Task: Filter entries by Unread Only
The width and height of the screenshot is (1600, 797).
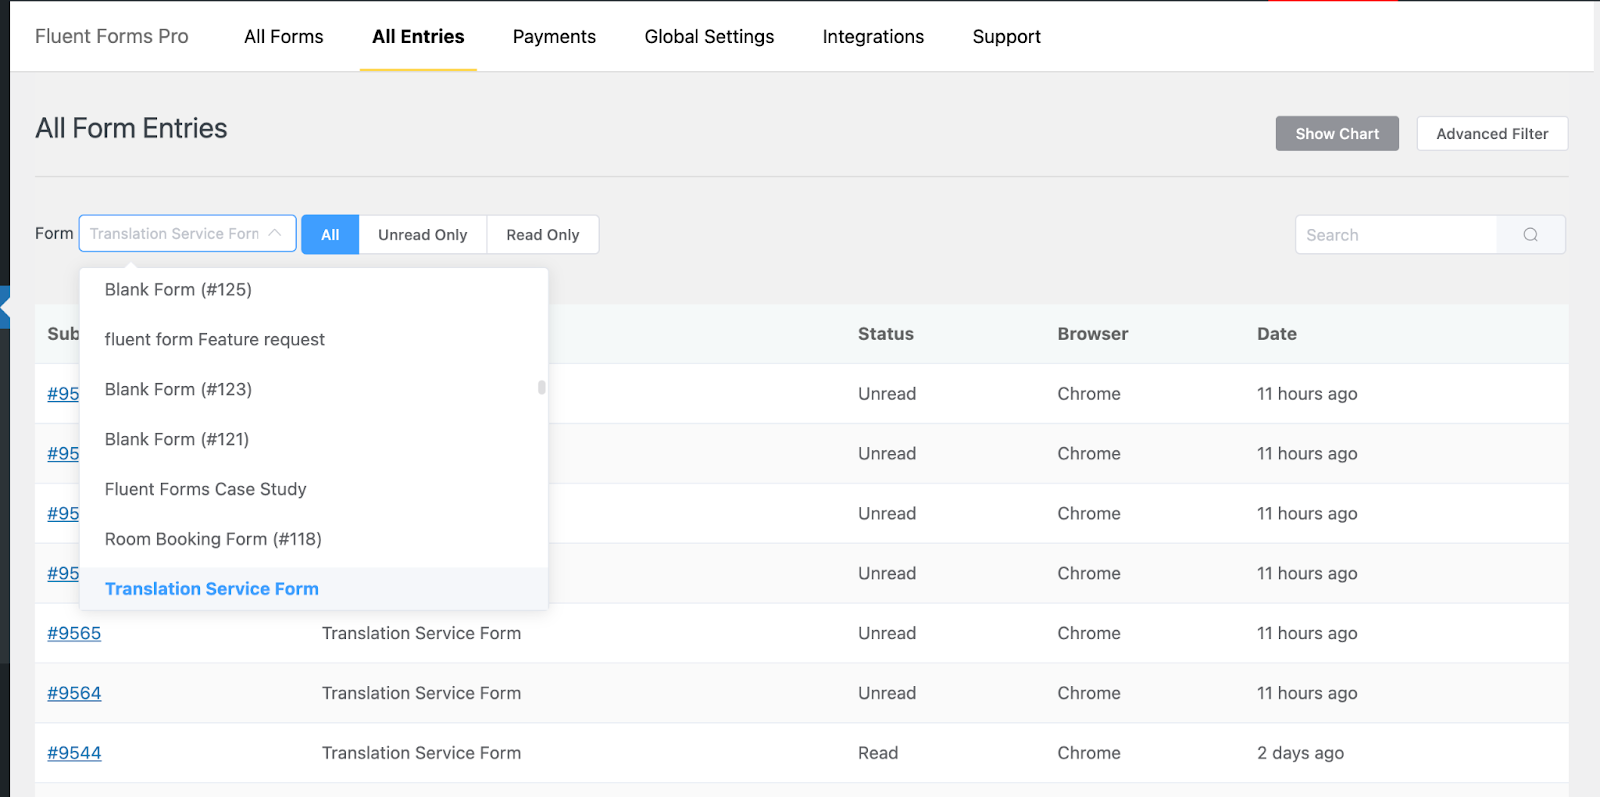Action: (x=423, y=235)
